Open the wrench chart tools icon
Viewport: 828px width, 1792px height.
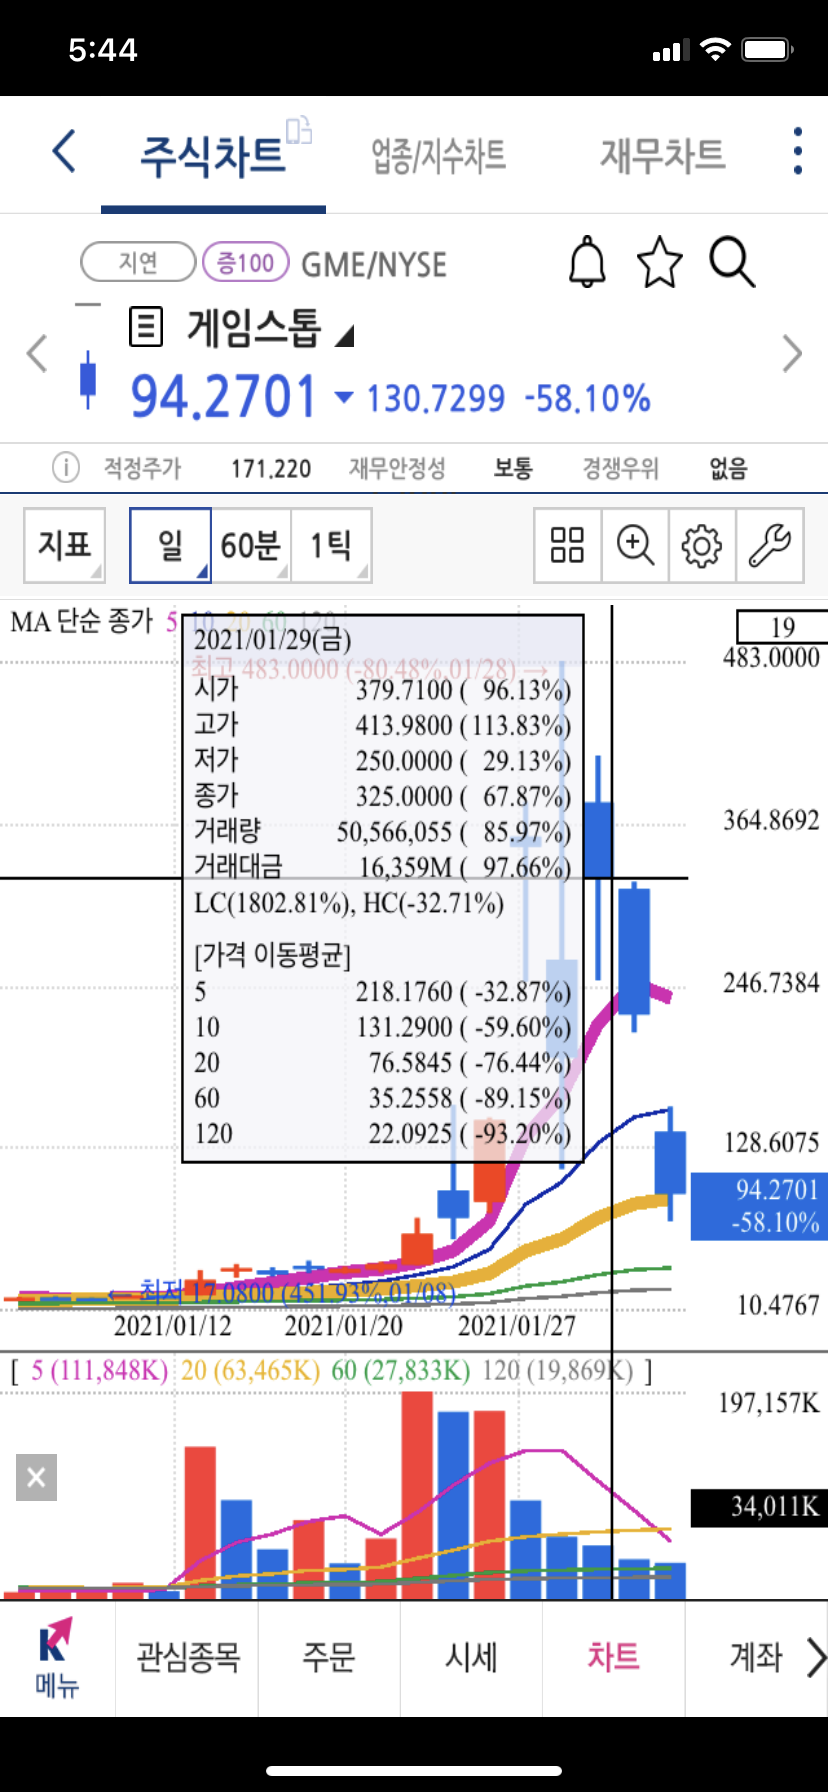coord(770,545)
